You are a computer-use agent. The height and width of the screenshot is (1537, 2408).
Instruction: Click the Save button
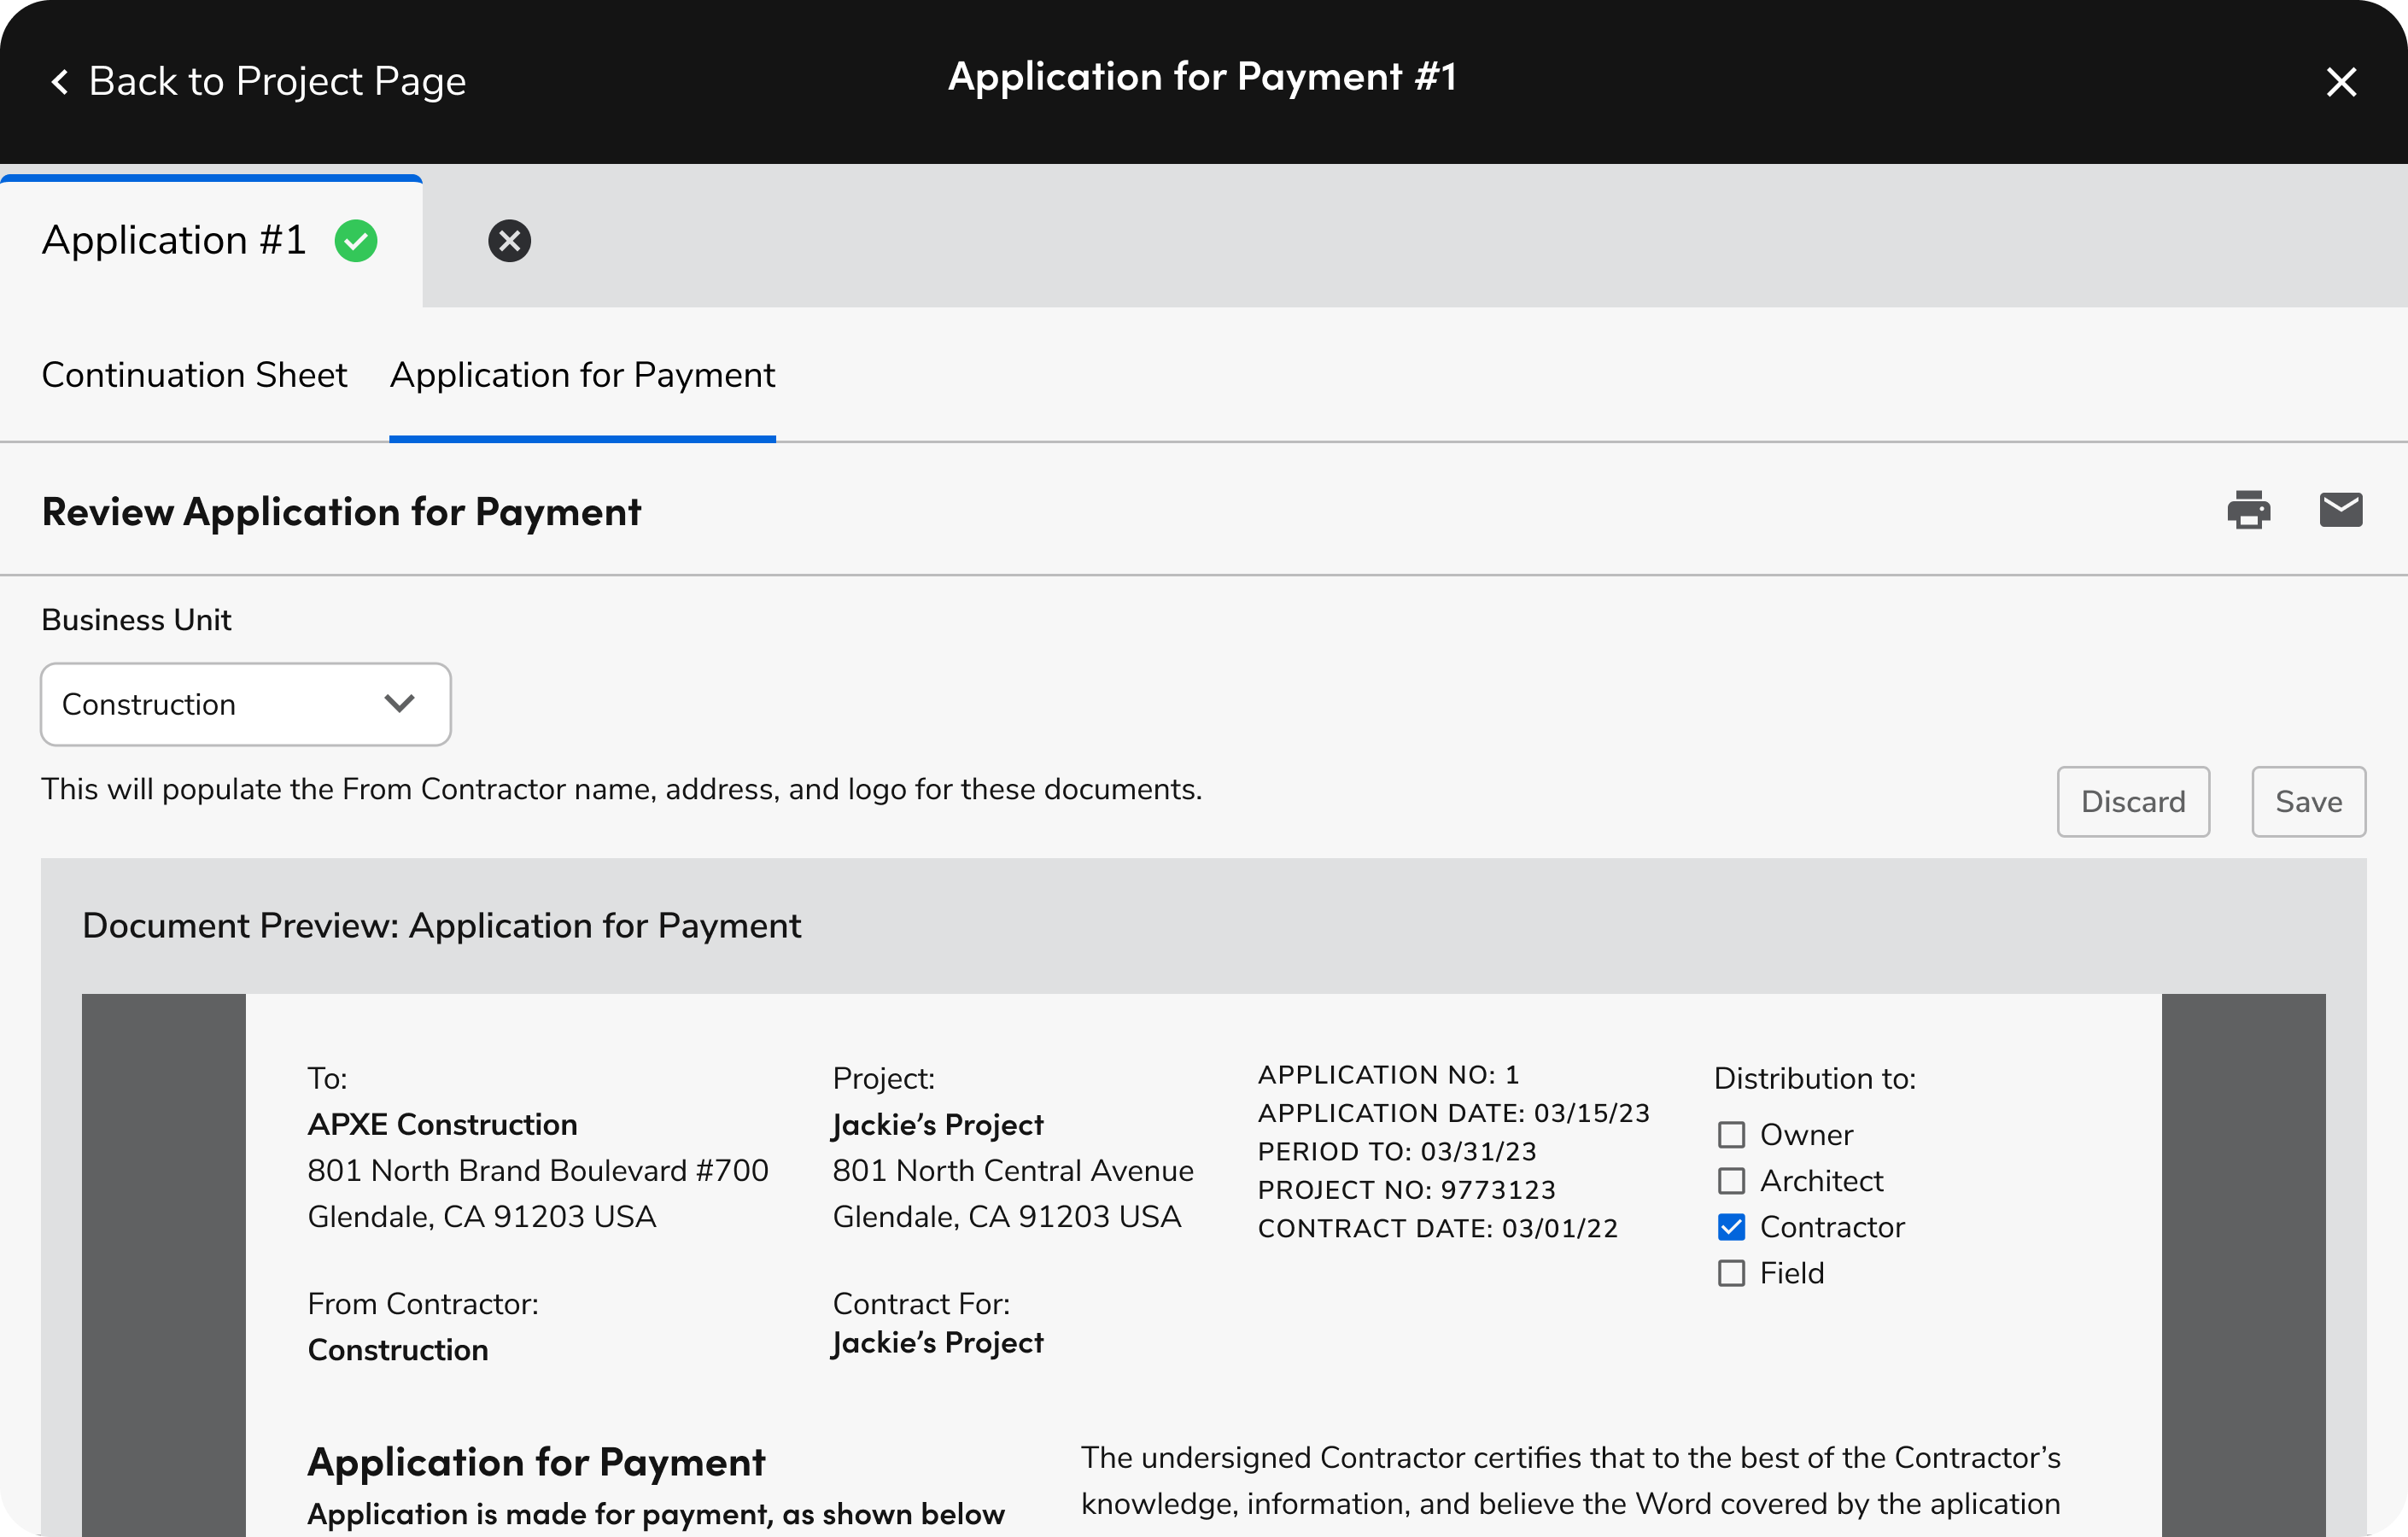coord(2308,802)
